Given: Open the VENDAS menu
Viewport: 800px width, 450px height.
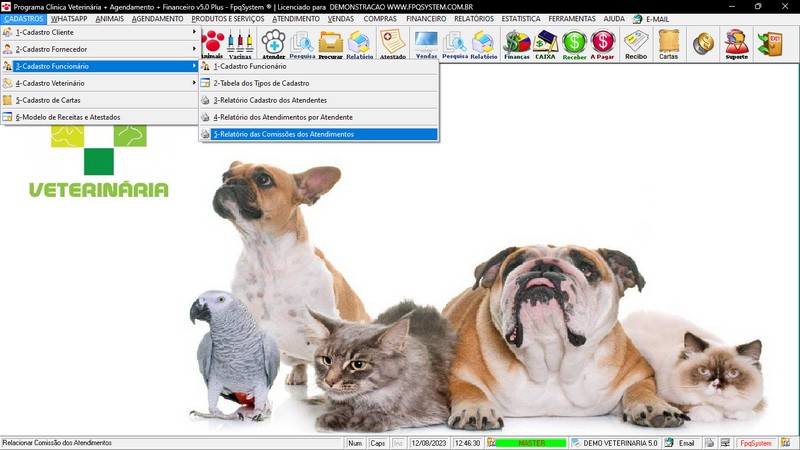Looking at the screenshot, I should tap(341, 19).
